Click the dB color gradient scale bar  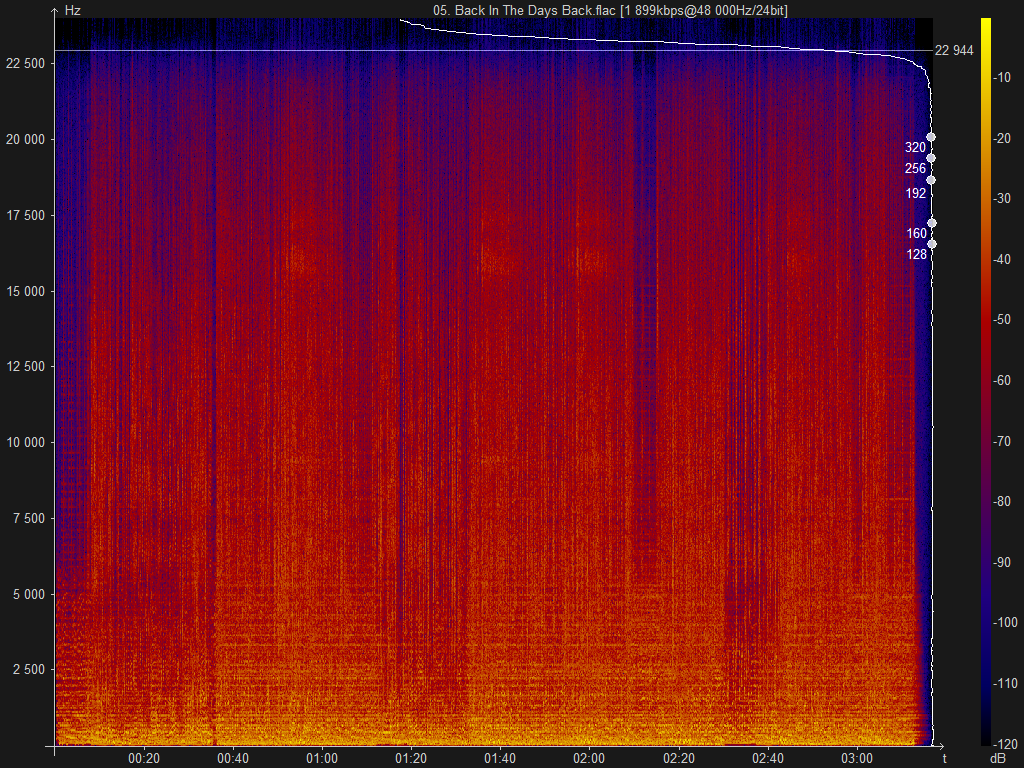click(985, 381)
